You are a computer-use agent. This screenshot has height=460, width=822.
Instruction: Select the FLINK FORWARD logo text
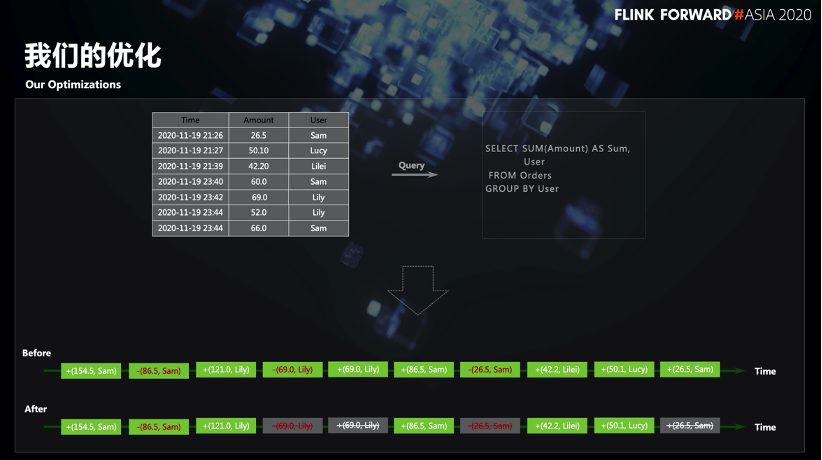673,15
